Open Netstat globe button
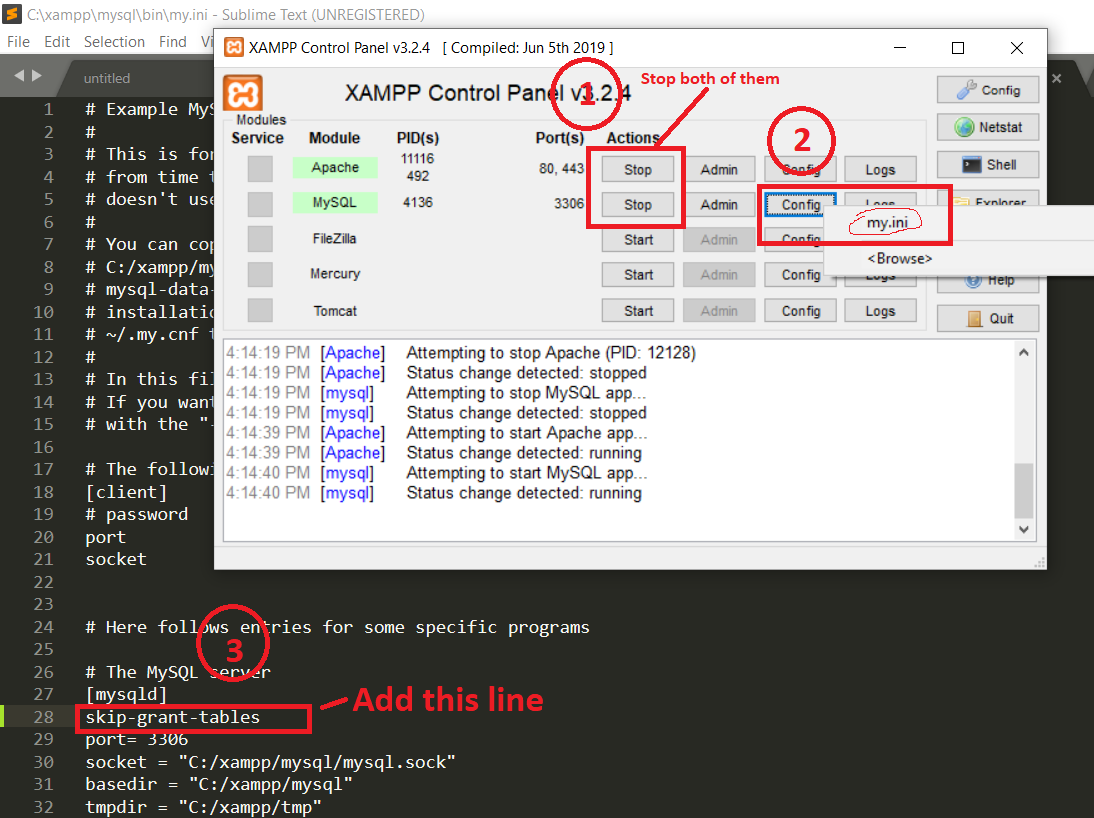 (987, 127)
